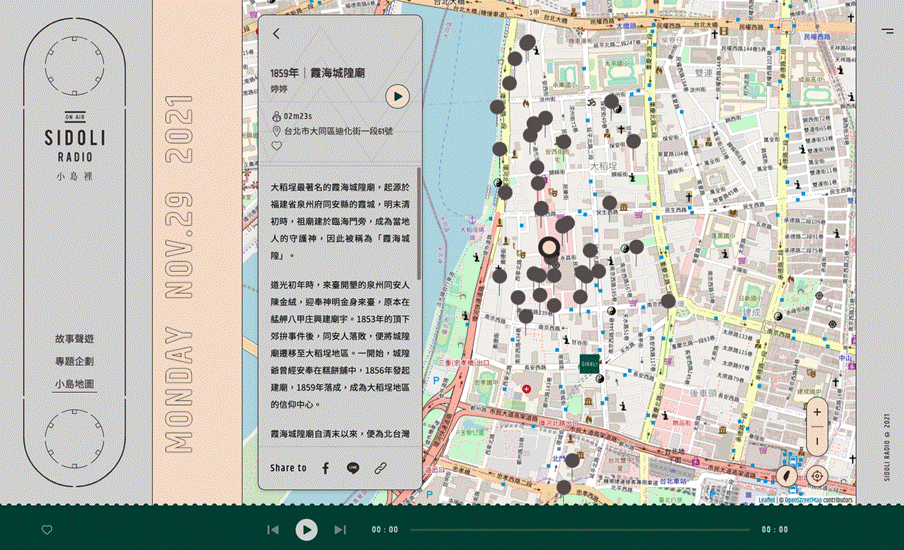904x550 pixels.
Task: Open the hamburger menu at top right
Action: 887,31
